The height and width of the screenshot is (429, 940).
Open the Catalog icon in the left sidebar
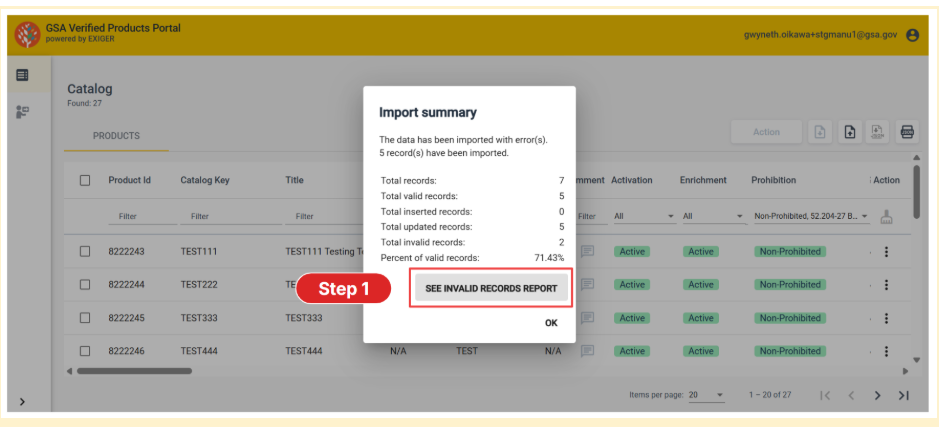point(22,75)
